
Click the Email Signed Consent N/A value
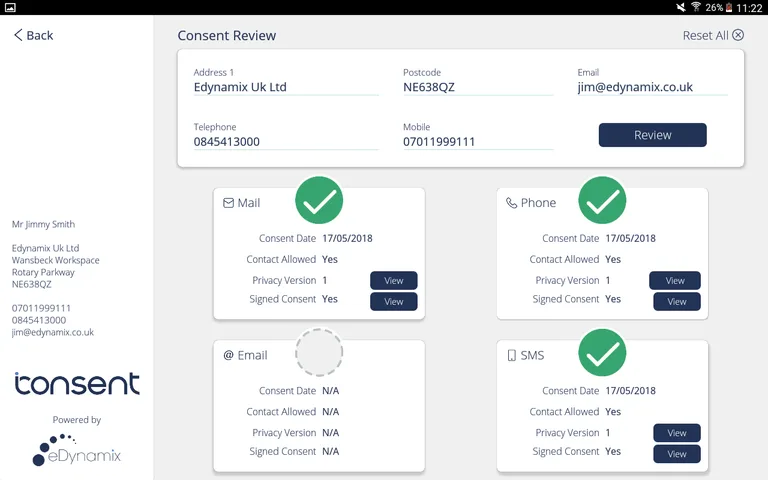331,452
